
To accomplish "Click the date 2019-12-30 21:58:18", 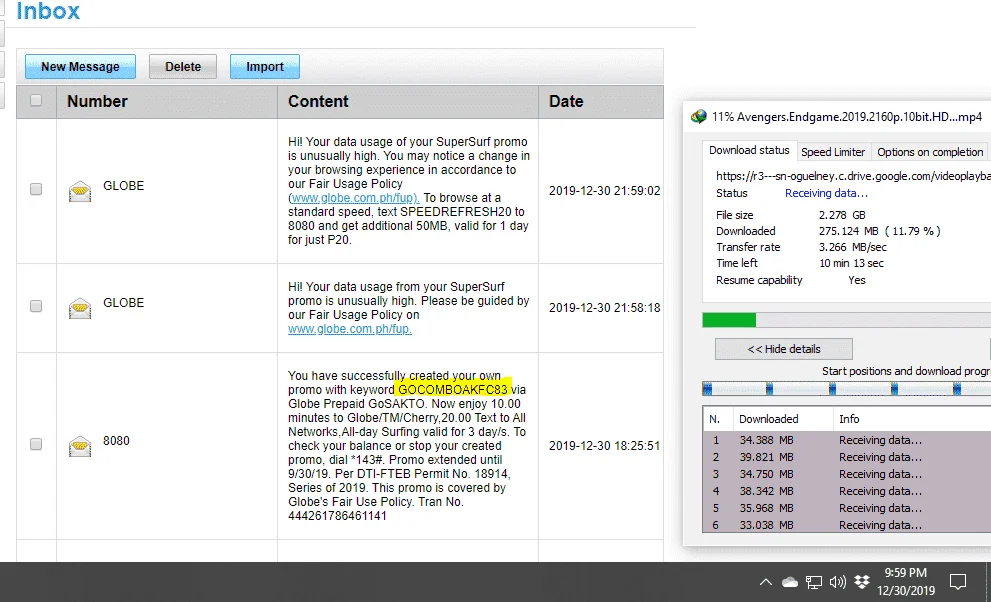I will [604, 308].
